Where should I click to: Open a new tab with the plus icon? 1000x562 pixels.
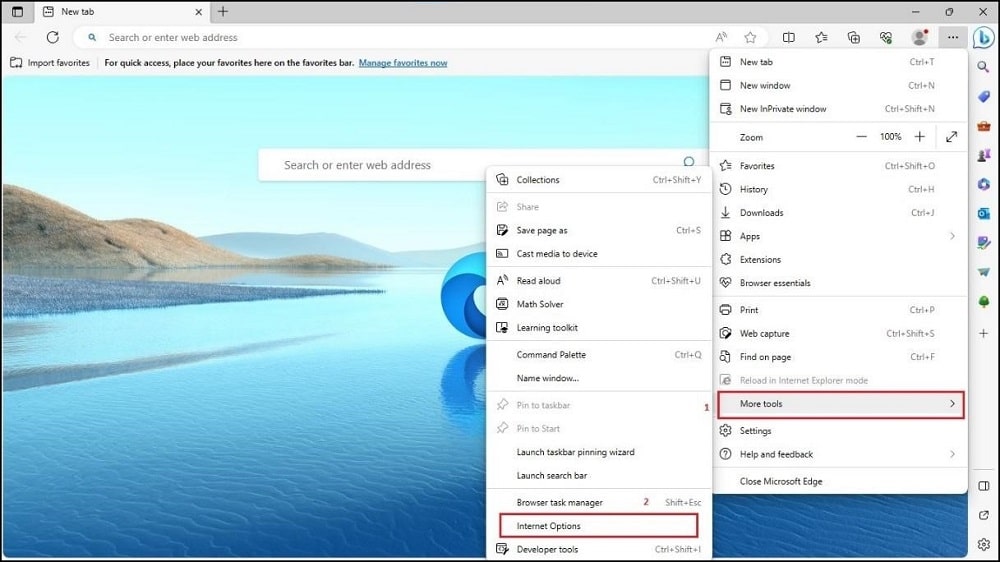pyautogui.click(x=223, y=11)
